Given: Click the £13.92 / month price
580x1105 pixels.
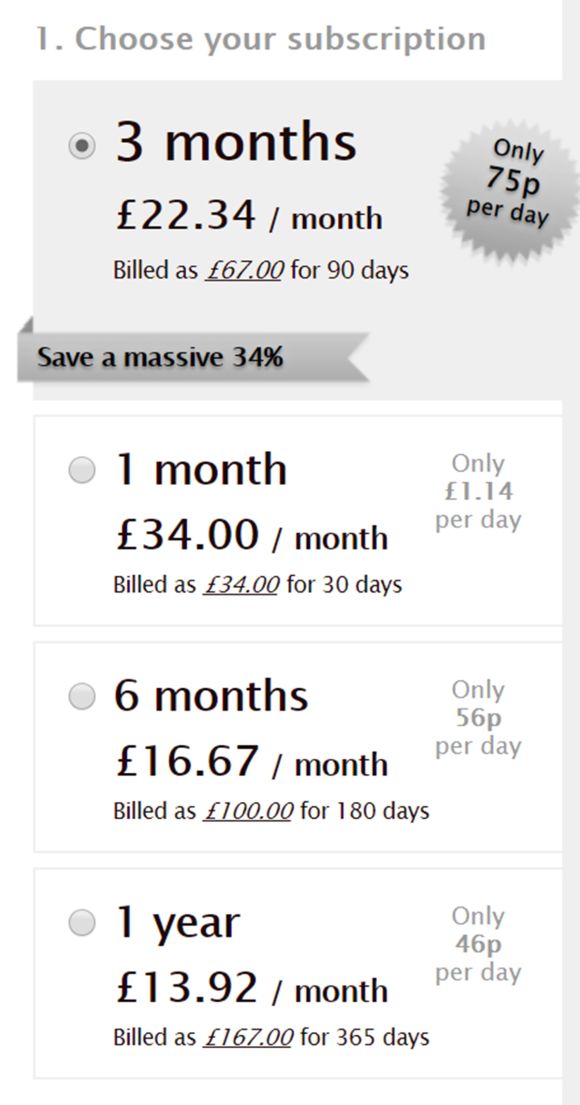Looking at the screenshot, I should [x=252, y=989].
